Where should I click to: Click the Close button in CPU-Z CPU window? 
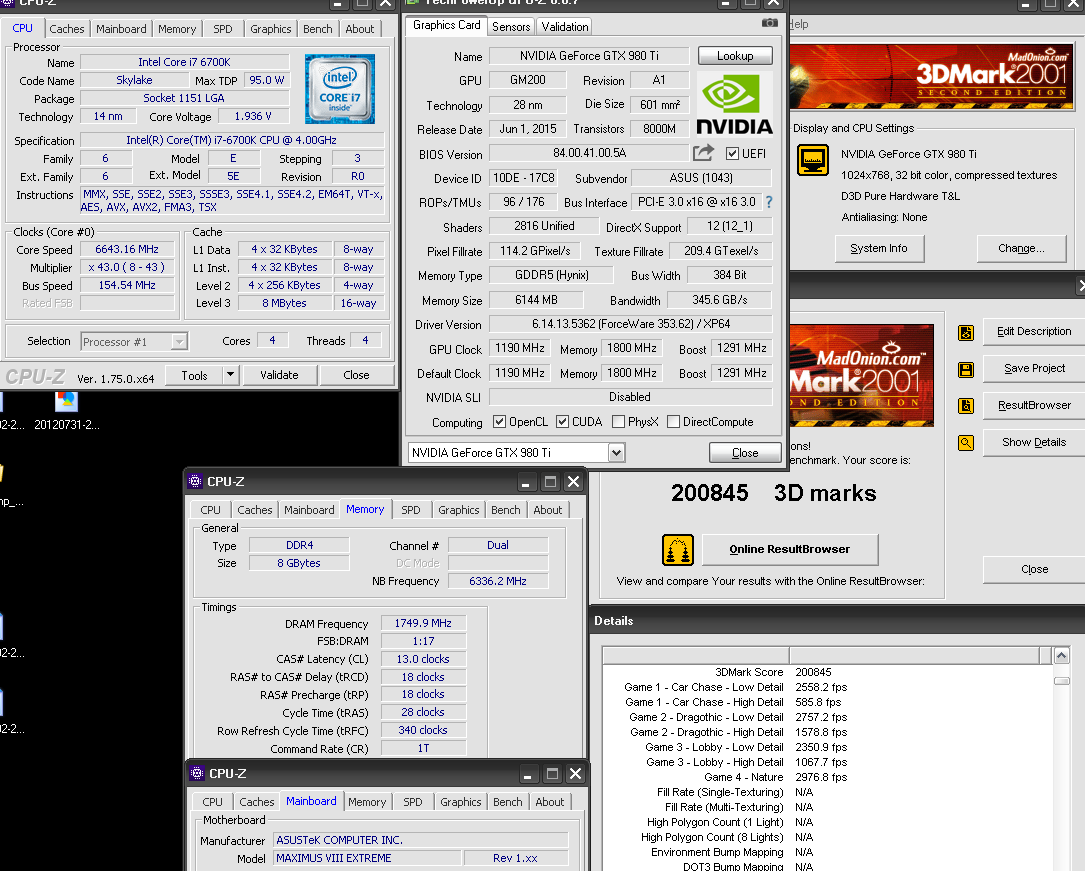tap(356, 375)
